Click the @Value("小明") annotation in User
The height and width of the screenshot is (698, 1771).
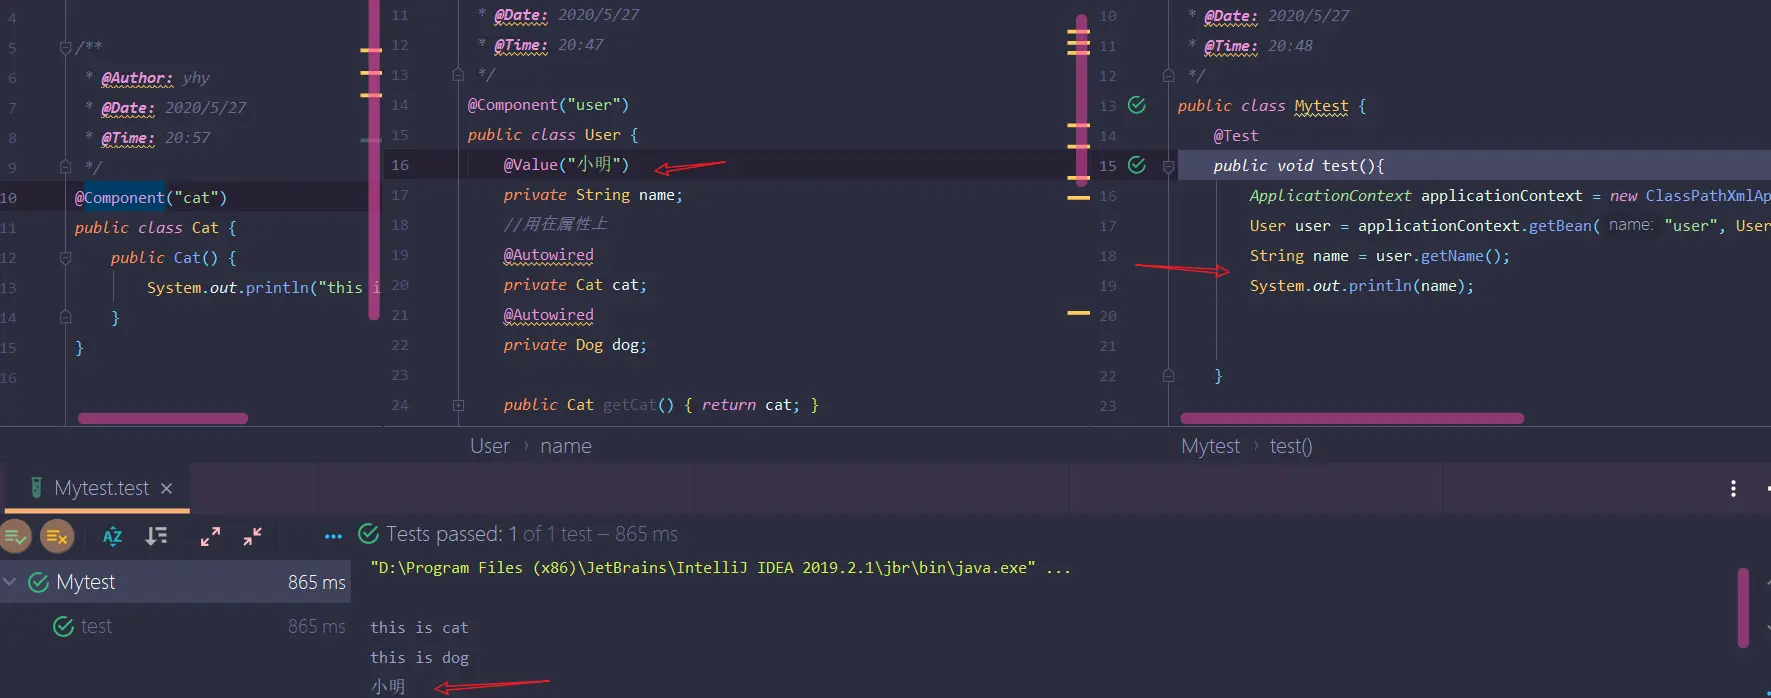point(566,165)
